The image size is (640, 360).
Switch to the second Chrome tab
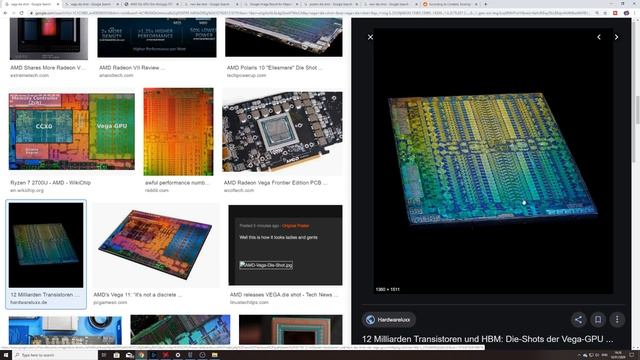(x=91, y=4)
